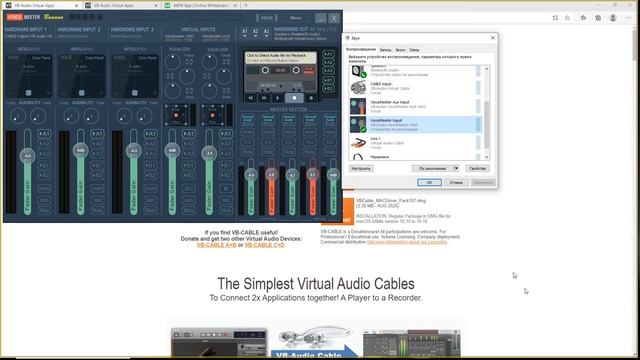This screenshot has width=640, height=360.
Task: Click the browser reading view icon
Action: (x=555, y=18)
